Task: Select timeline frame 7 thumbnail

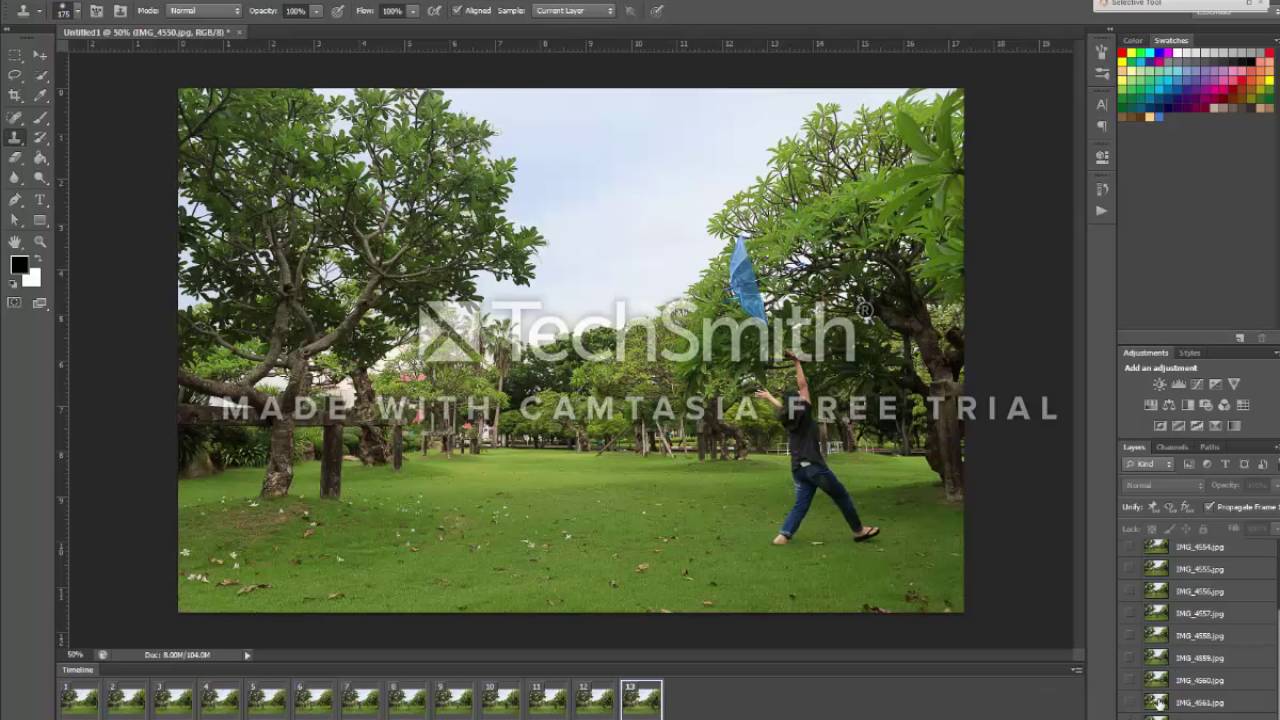Action: click(x=360, y=698)
